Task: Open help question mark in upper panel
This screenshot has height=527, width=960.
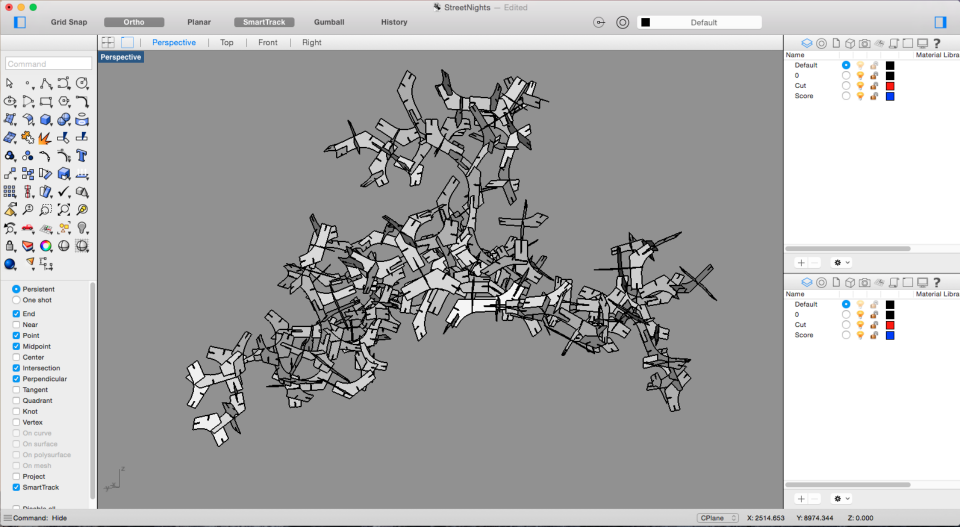Action: (937, 44)
